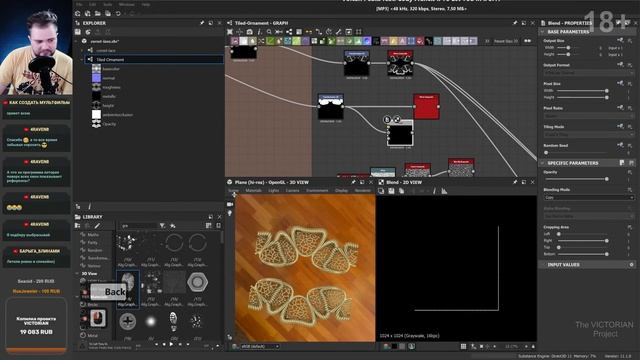Pin the Graph panel
This screenshot has width=640, height=360.
tap(515, 23)
